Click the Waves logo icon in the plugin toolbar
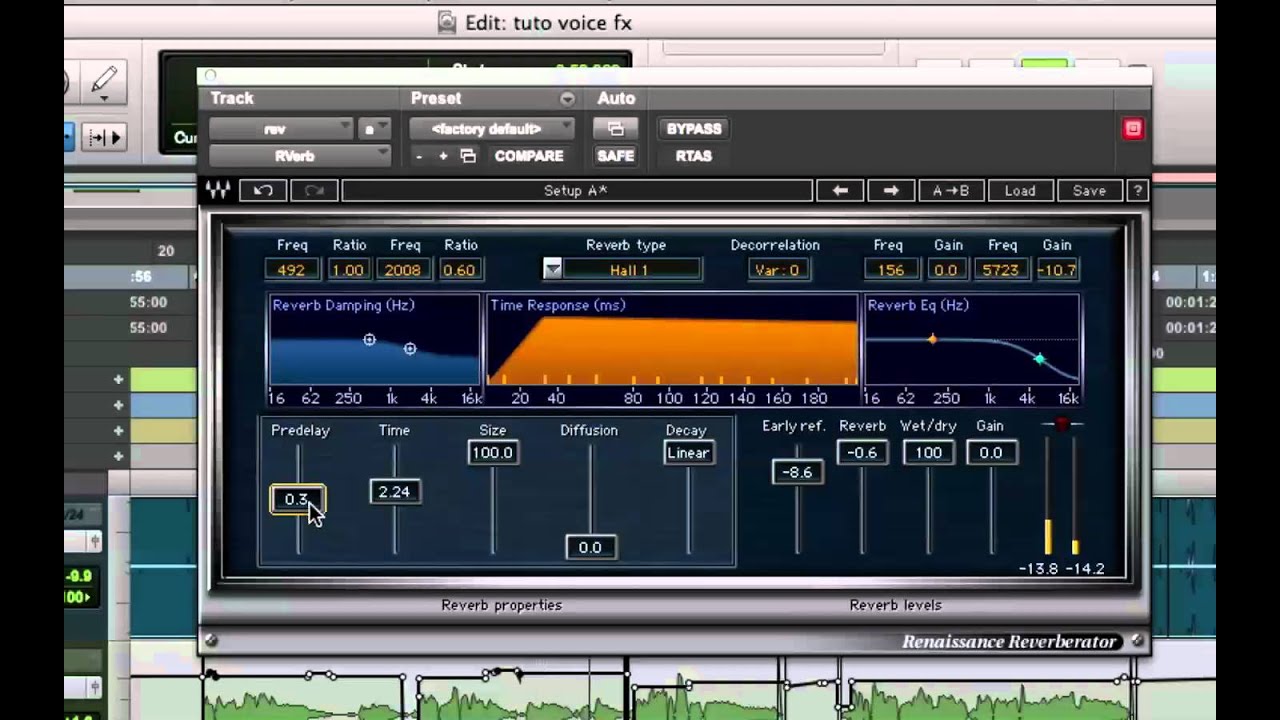This screenshot has height=720, width=1280. tap(218, 190)
